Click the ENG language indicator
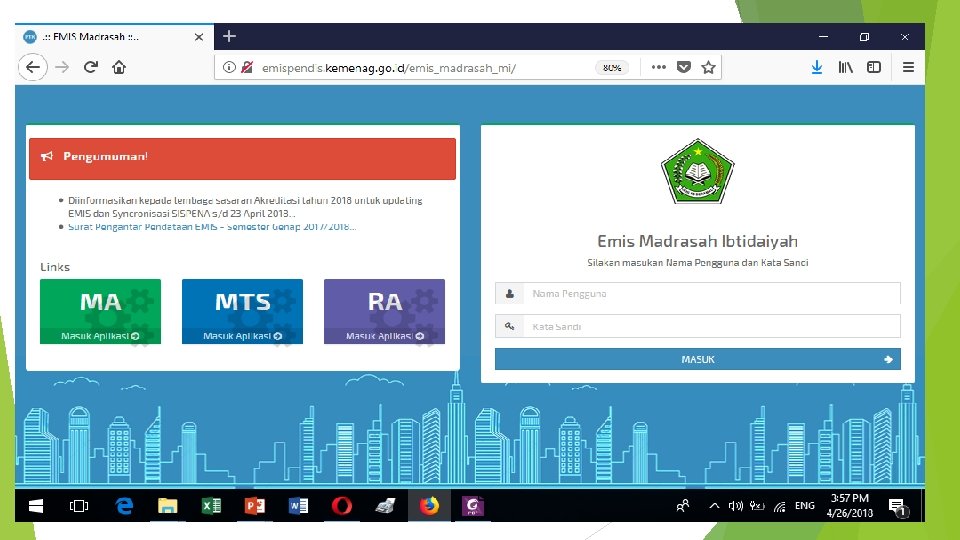This screenshot has height=540, width=960. pyautogui.click(x=804, y=506)
